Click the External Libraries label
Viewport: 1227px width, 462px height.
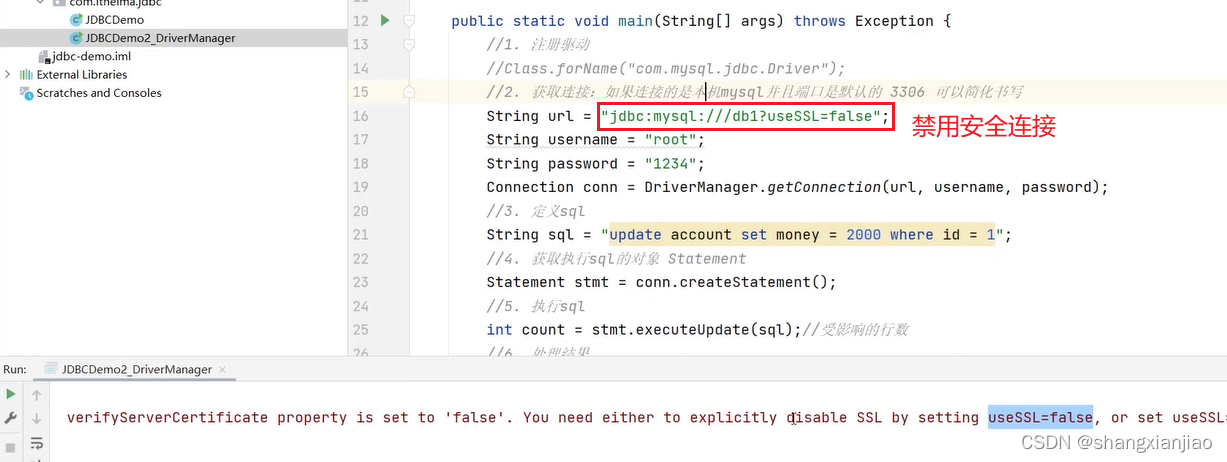(x=82, y=74)
